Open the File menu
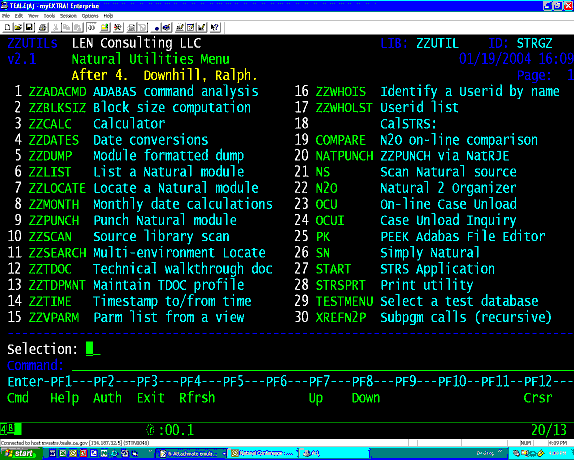 pos(6,16)
